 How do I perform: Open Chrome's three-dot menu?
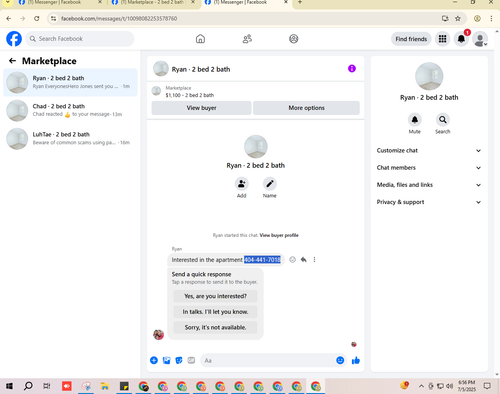491,19
